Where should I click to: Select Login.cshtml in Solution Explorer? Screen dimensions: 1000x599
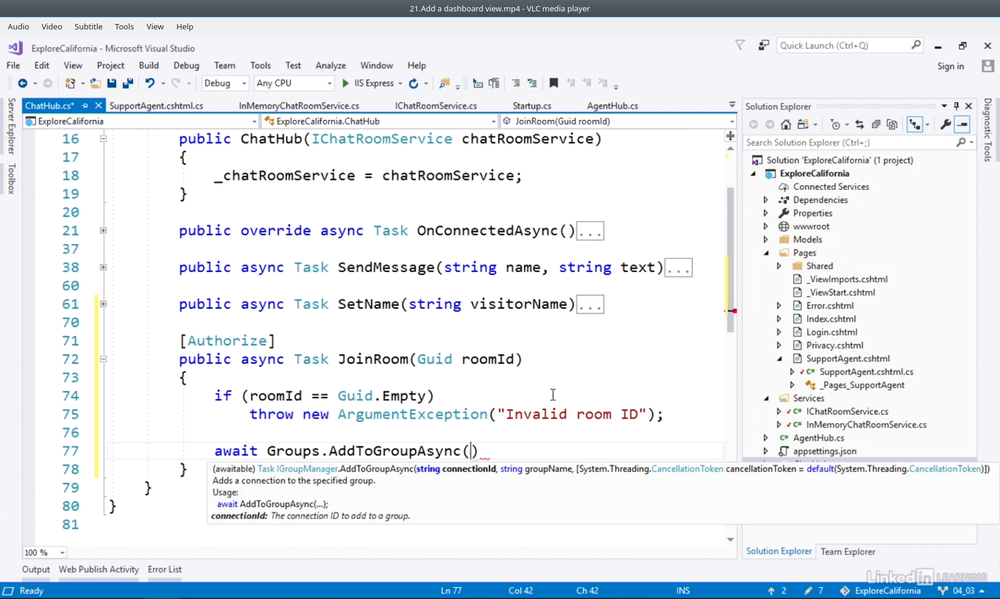pyautogui.click(x=831, y=332)
